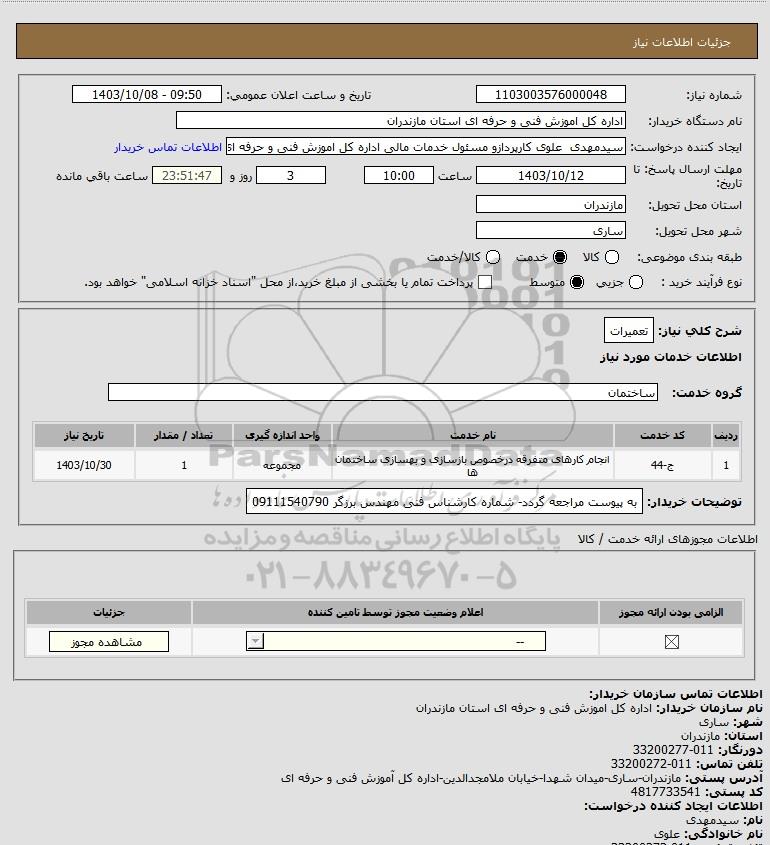Click the تاریخ نیاز column header
This screenshot has height=845, width=770.
pyautogui.click(x=84, y=435)
